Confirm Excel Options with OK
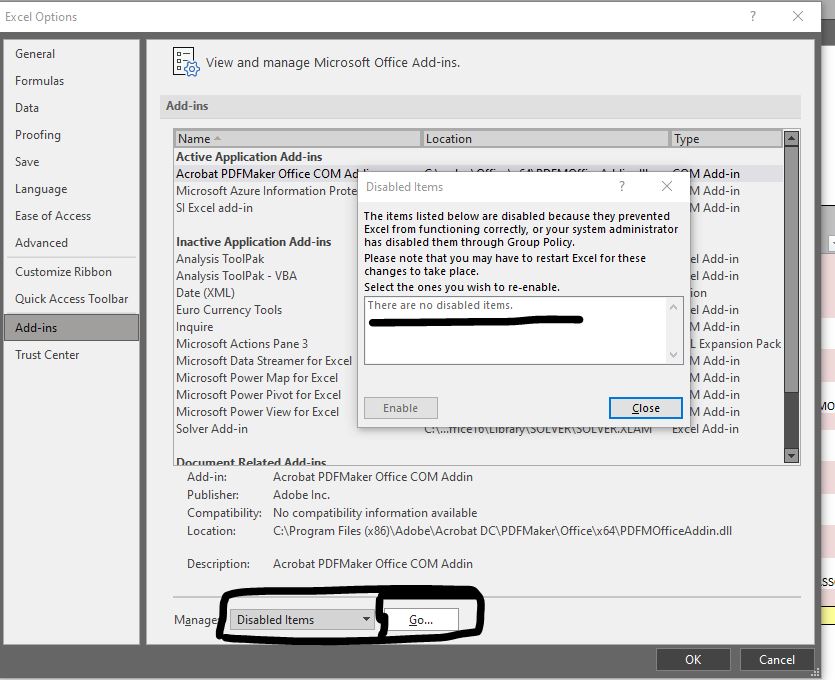The width and height of the screenshot is (835, 680). click(x=693, y=660)
